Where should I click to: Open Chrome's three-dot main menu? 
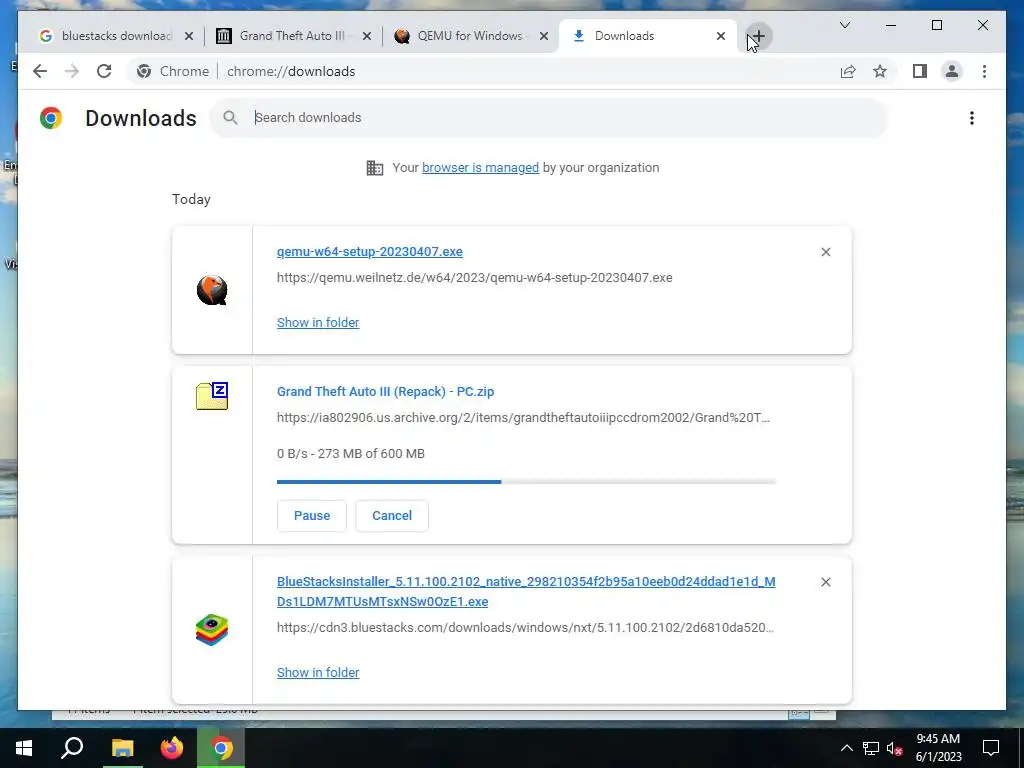pos(984,71)
